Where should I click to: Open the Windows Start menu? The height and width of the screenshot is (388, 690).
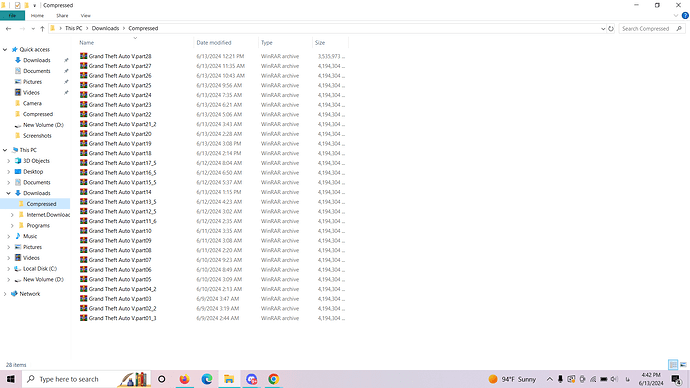(11, 379)
